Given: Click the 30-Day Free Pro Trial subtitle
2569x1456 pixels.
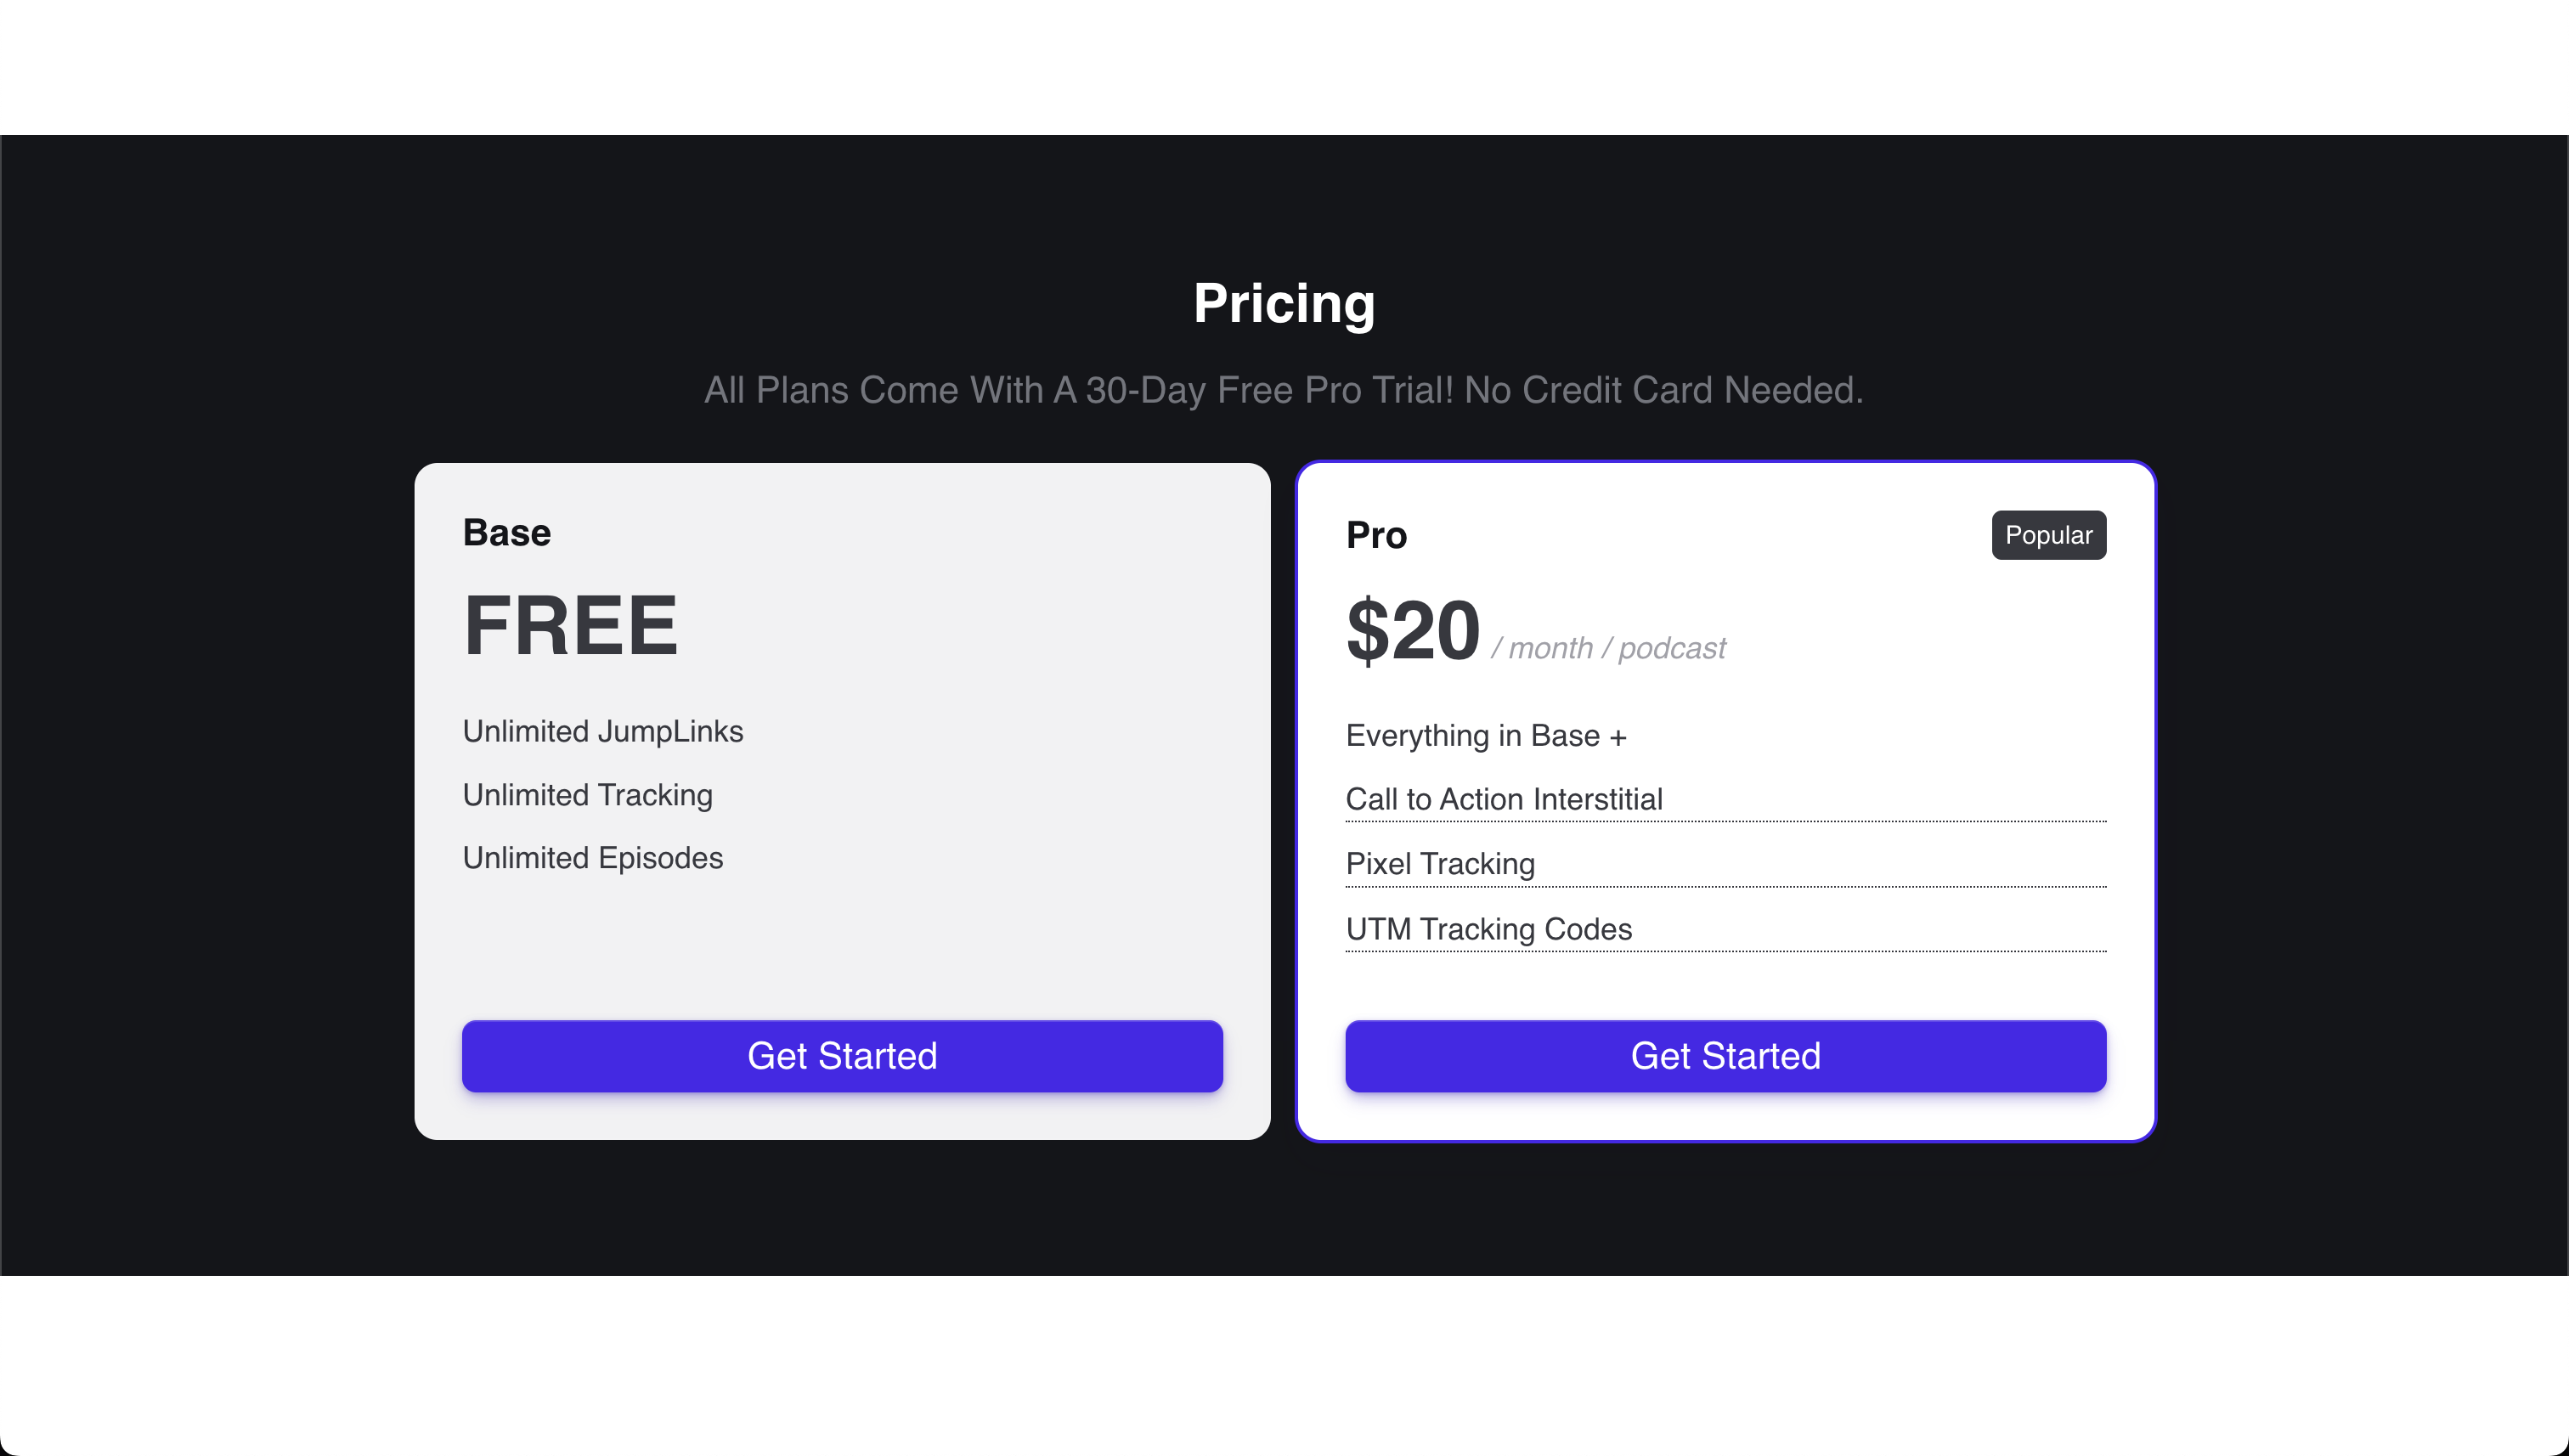Looking at the screenshot, I should [x=1283, y=390].
